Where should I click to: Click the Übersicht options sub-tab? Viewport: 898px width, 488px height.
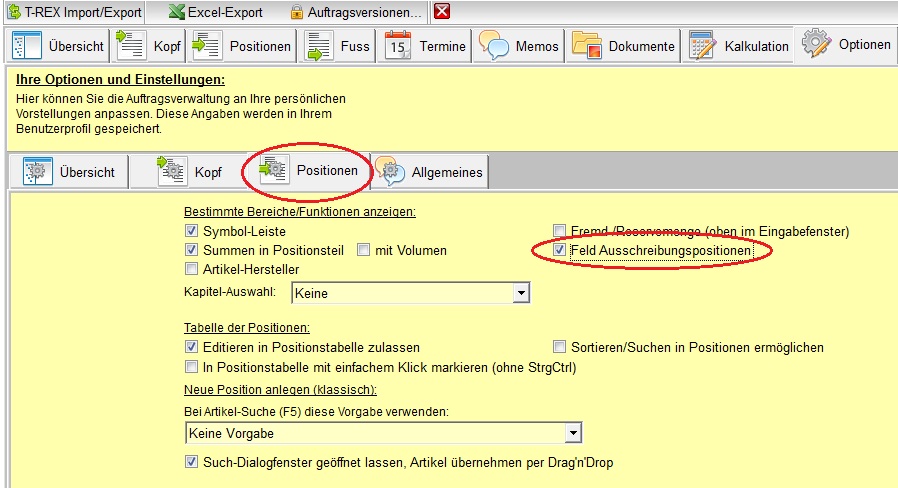pyautogui.click(x=69, y=172)
